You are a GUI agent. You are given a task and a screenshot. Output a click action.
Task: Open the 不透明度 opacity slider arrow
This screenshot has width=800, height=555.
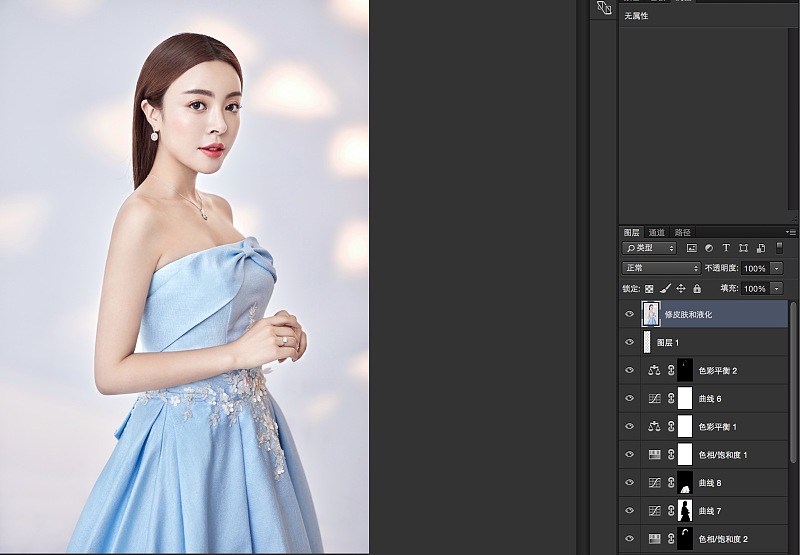coord(777,268)
